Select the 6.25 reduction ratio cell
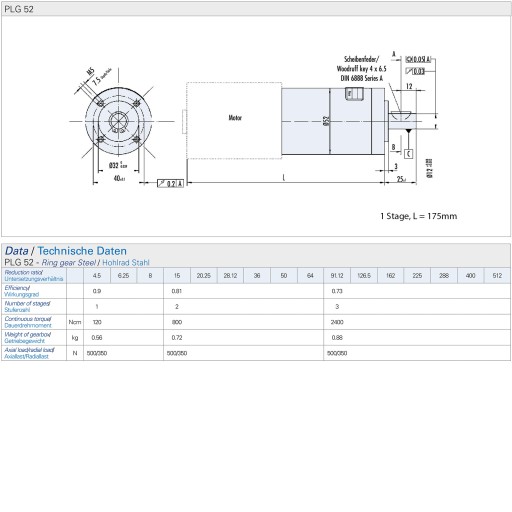Screen dimensions: 512x512 click(x=123, y=276)
